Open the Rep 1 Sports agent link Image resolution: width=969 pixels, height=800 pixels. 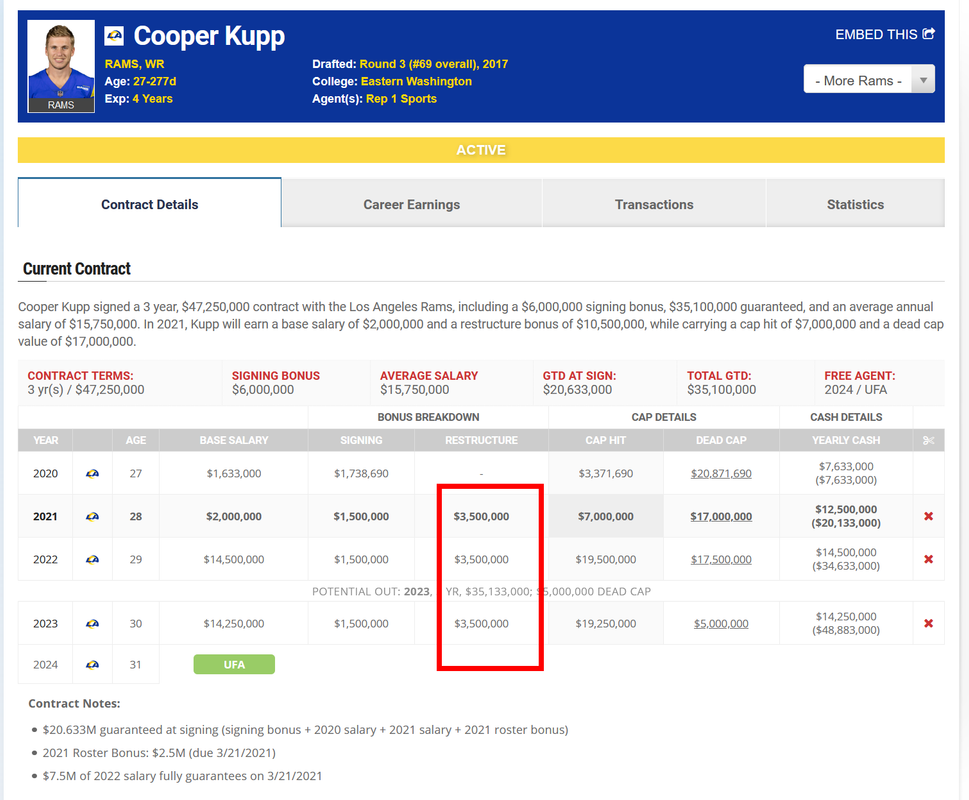pyautogui.click(x=401, y=99)
